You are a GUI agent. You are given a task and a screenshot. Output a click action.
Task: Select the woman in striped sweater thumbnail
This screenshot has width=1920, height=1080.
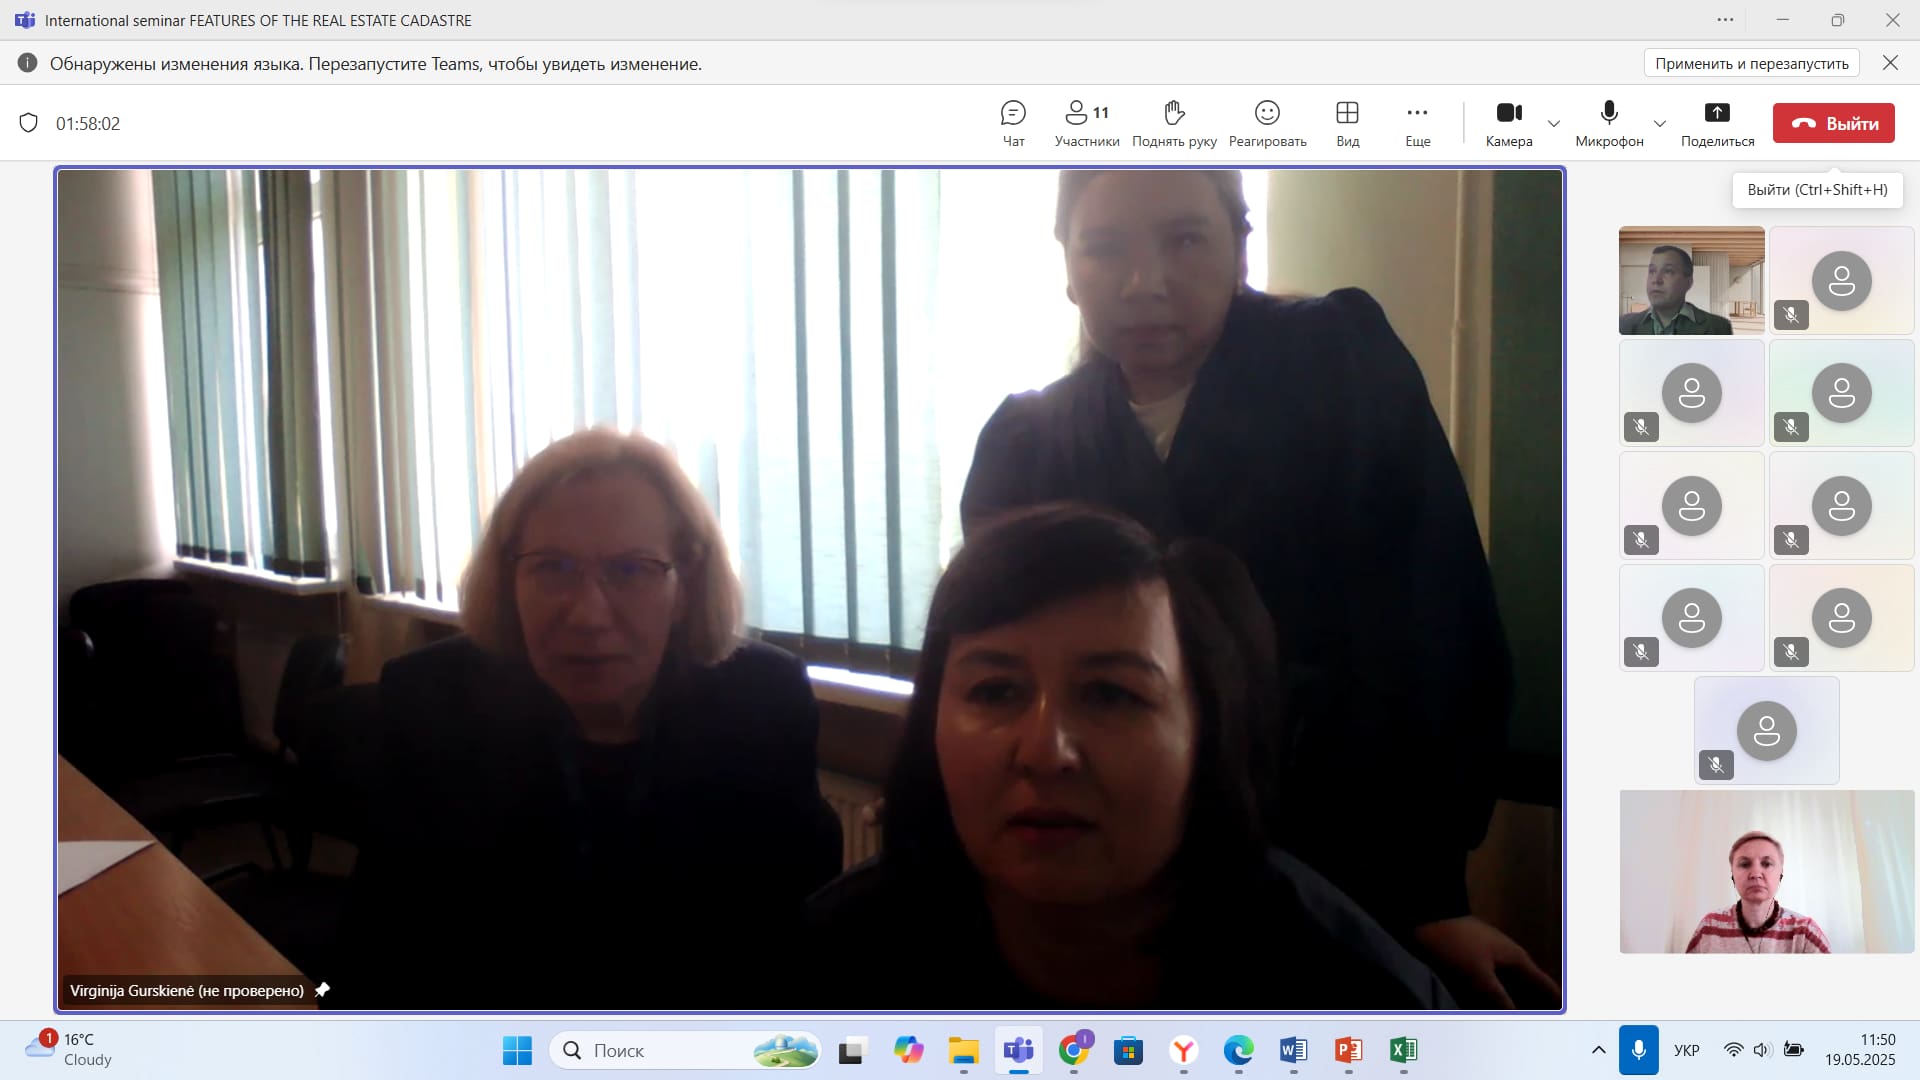1767,871
